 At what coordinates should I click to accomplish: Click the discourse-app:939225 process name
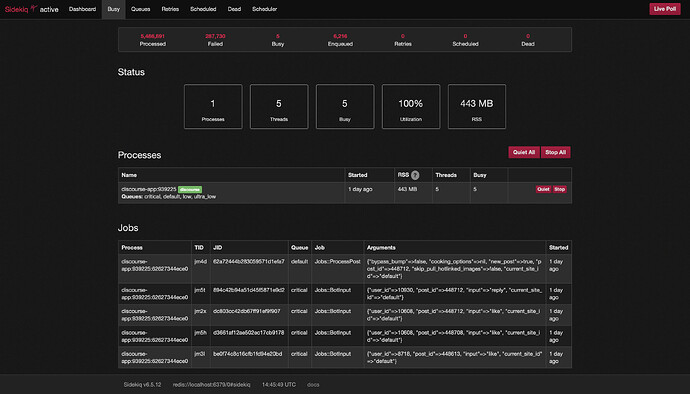point(149,189)
